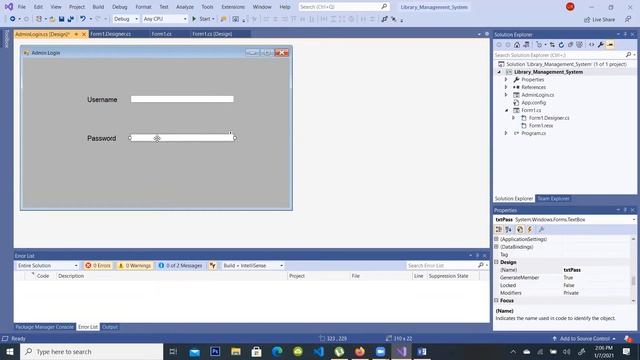Click the Windows Start button
Screen dimensions: 640x360
(x=10, y=351)
